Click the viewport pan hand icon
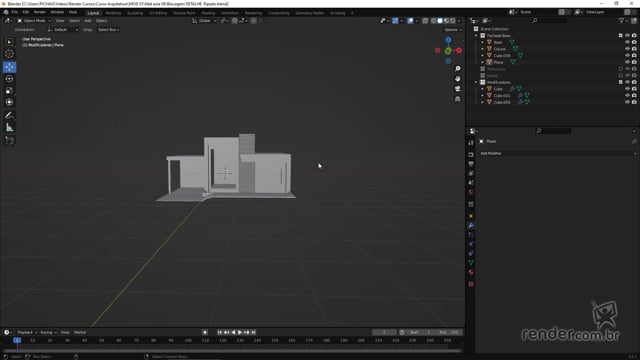 [x=458, y=78]
